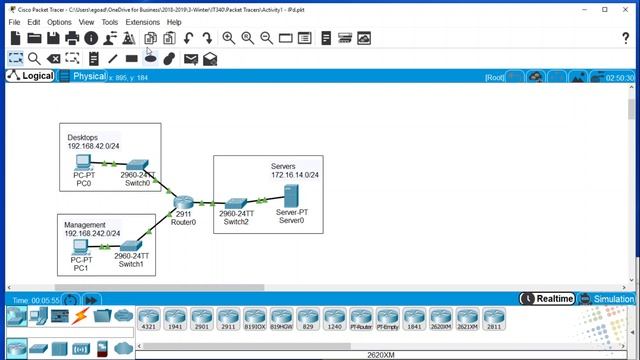This screenshot has width=640, height=360.
Task: Activate the Inspect magnifier tool
Action: (34, 59)
